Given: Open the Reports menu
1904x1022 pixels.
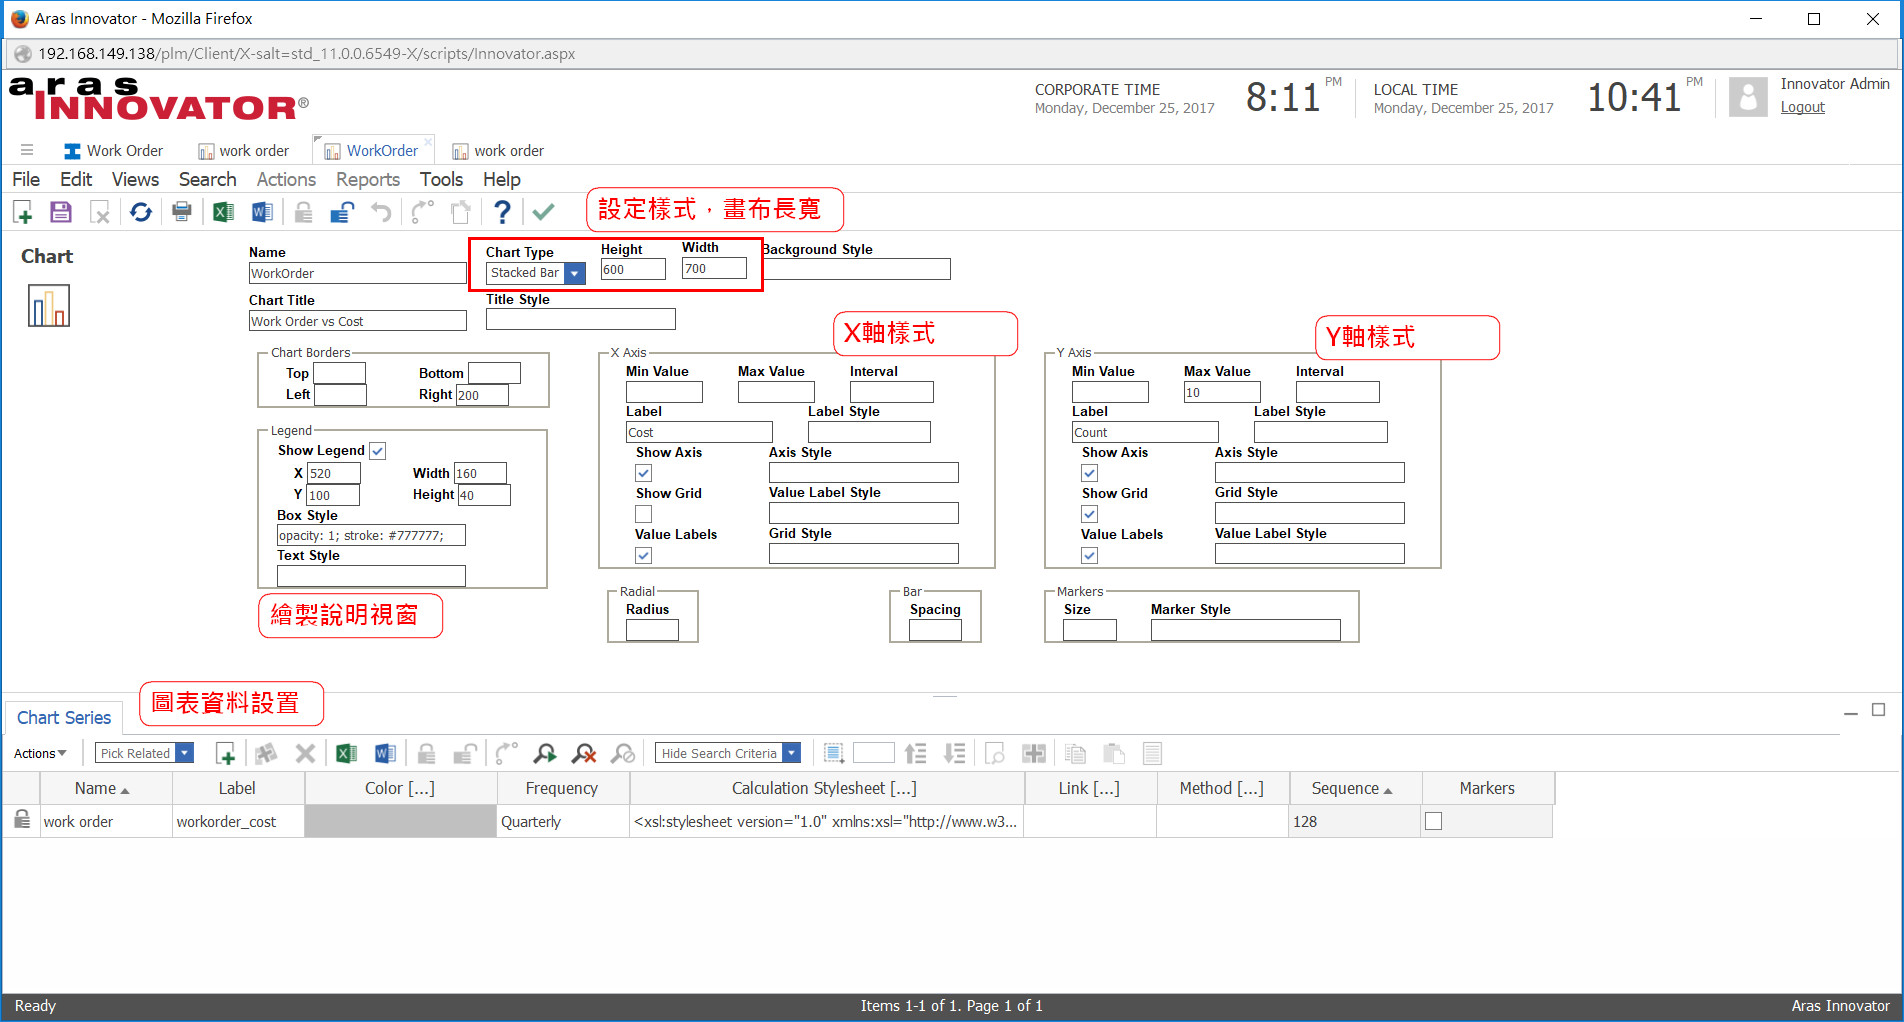Looking at the screenshot, I should point(368,179).
